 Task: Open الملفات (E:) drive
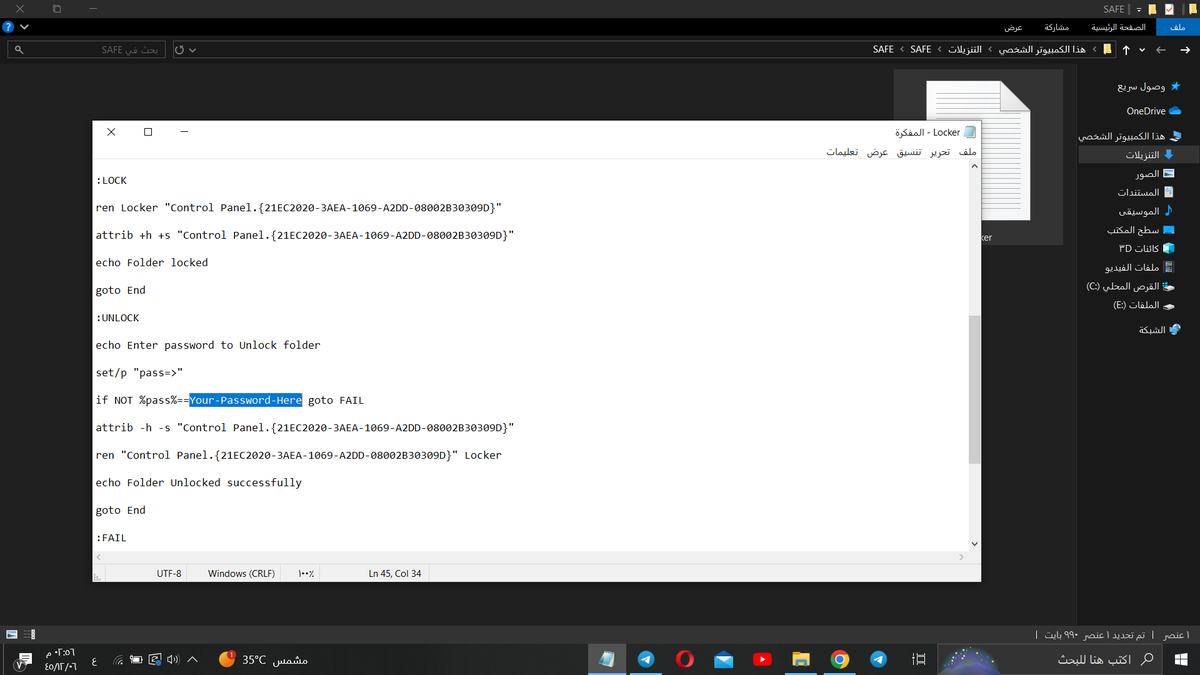pyautogui.click(x=1145, y=305)
